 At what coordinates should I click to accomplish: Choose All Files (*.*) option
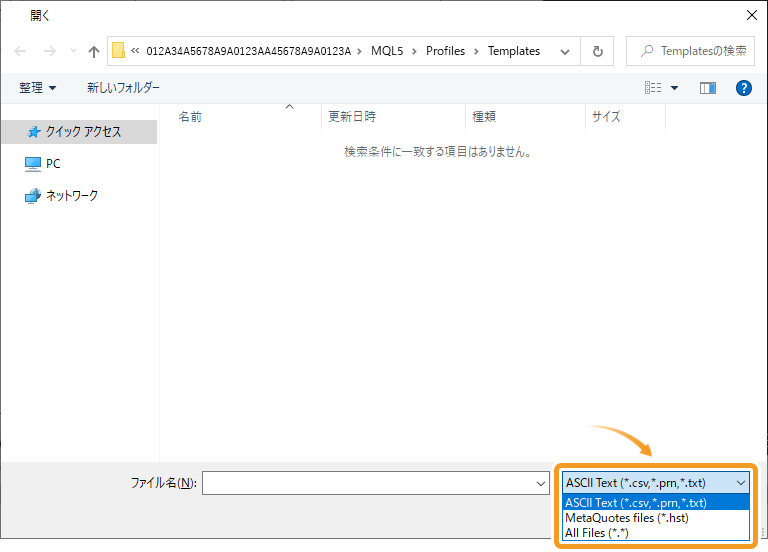pyautogui.click(x=656, y=533)
